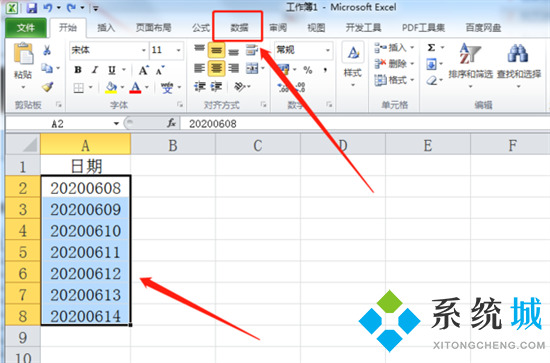This screenshot has width=550, height=363.
Task: Click the cell Borders icon
Action: [x=79, y=87]
